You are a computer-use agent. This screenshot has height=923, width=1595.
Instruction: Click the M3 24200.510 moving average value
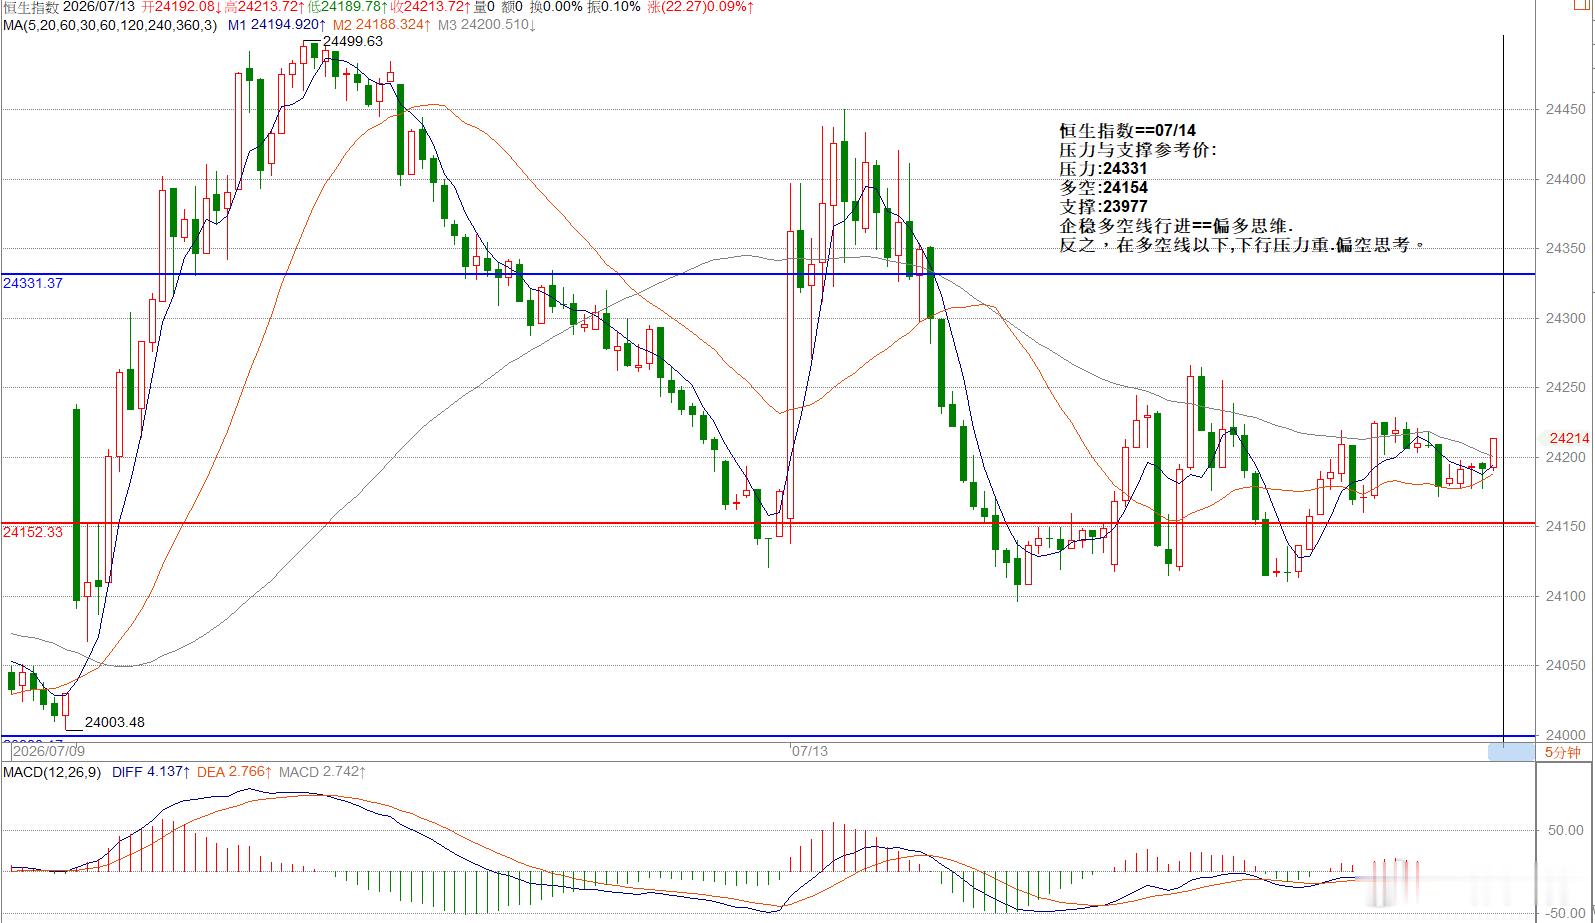coord(488,24)
